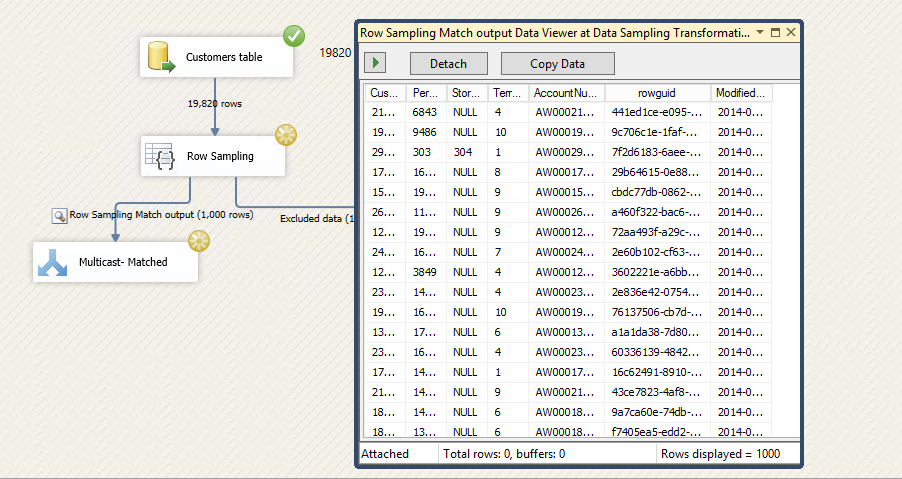Click 'Total rows: 0, buffers: 0' status text

tap(504, 454)
